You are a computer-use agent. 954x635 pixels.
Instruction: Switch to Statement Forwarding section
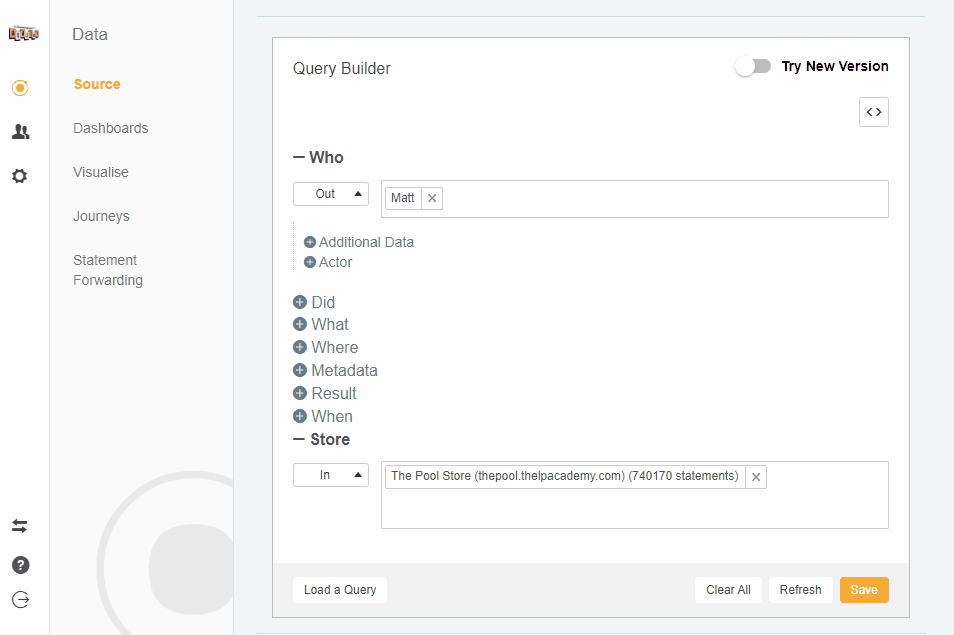tap(104, 270)
